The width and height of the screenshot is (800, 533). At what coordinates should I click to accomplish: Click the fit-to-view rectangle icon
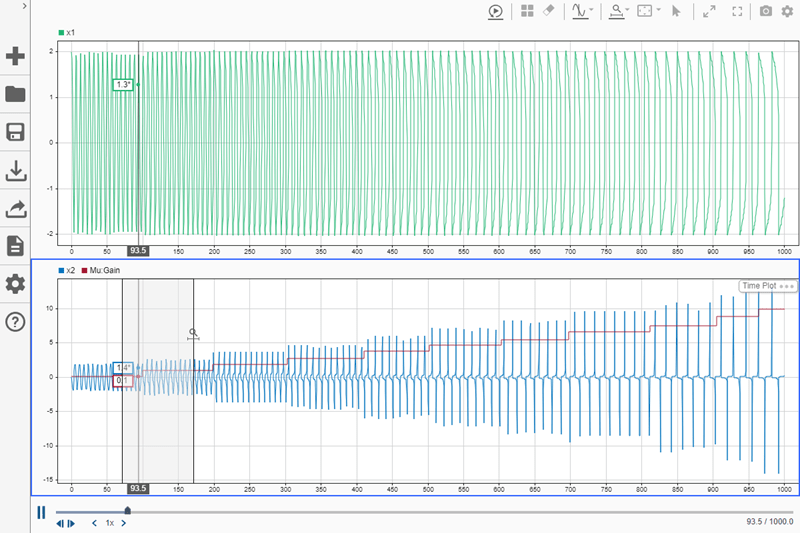(645, 11)
